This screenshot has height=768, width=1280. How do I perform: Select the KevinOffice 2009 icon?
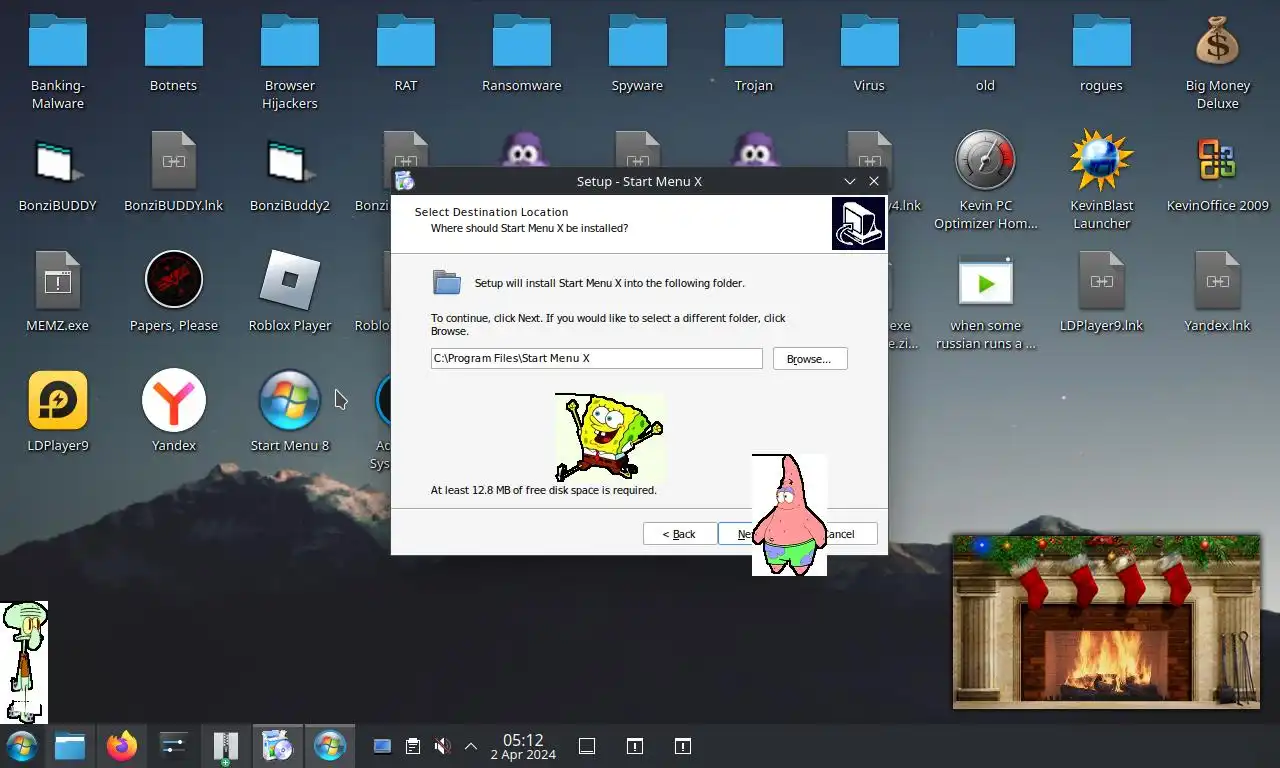(1218, 173)
